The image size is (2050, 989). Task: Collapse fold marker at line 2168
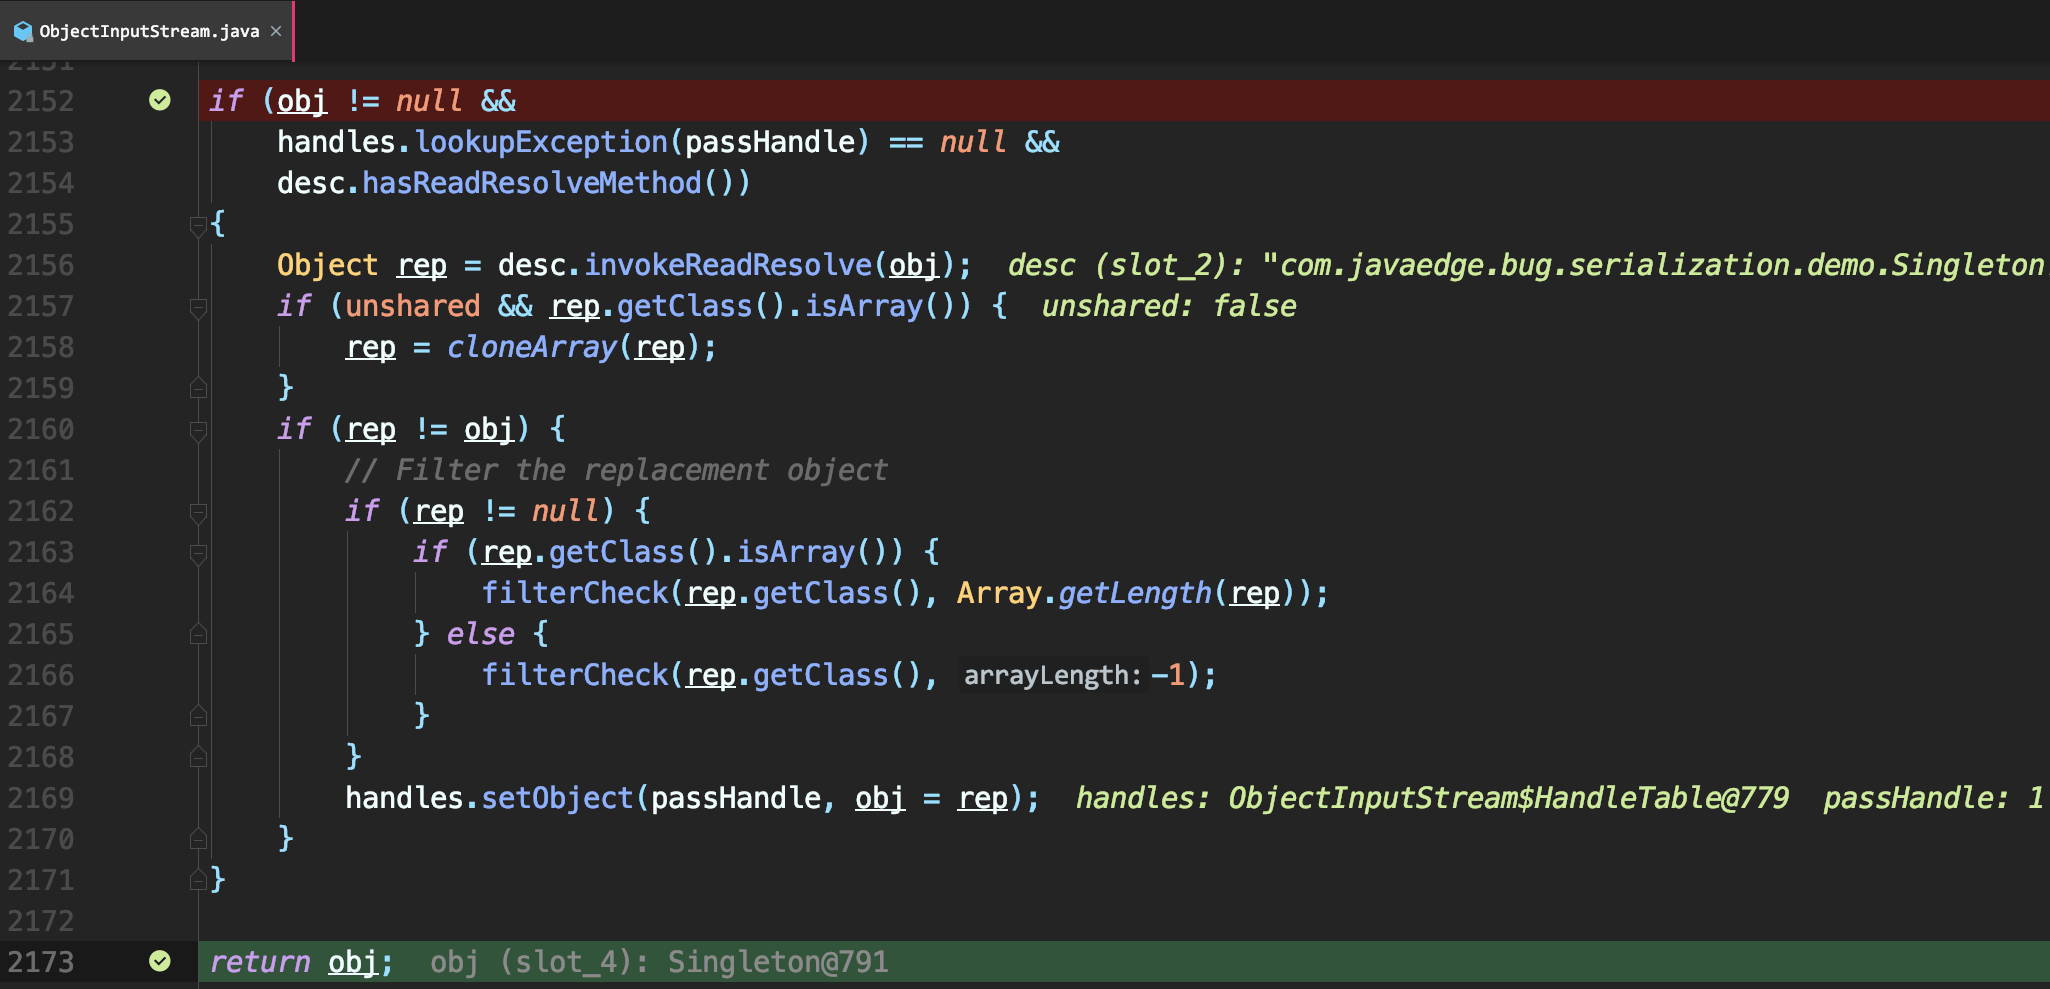198,757
